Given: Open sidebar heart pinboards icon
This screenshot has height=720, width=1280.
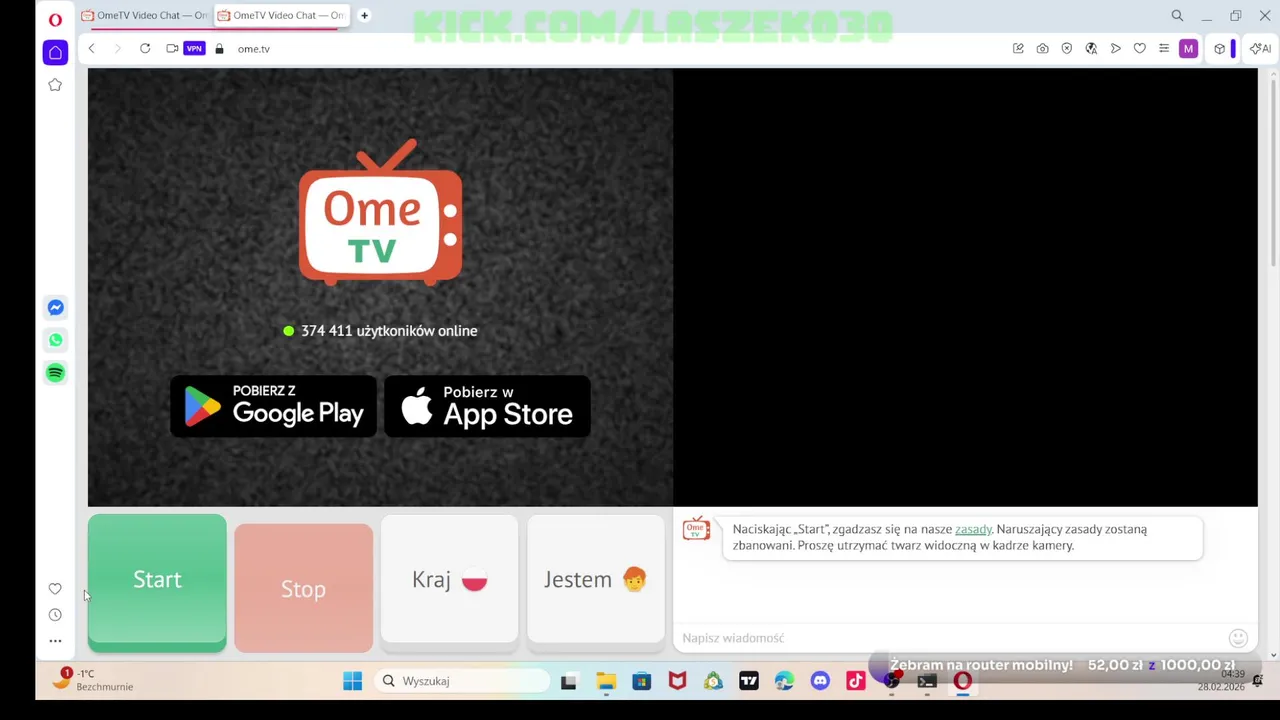Looking at the screenshot, I should [55, 589].
